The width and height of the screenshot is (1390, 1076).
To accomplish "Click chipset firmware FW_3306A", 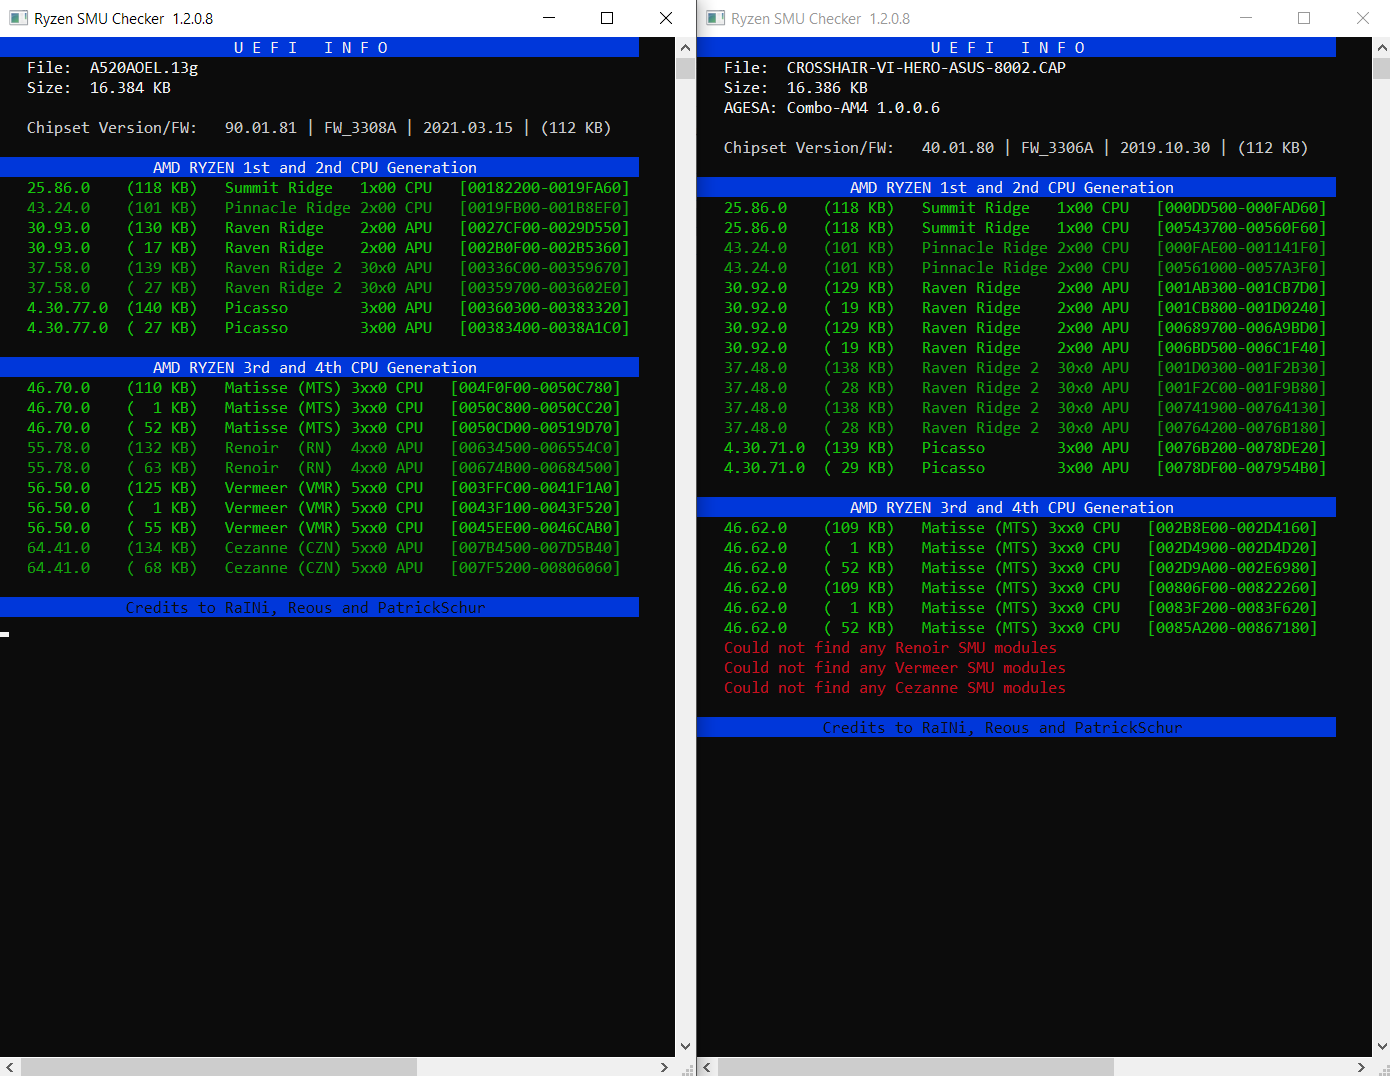I will click(1057, 148).
